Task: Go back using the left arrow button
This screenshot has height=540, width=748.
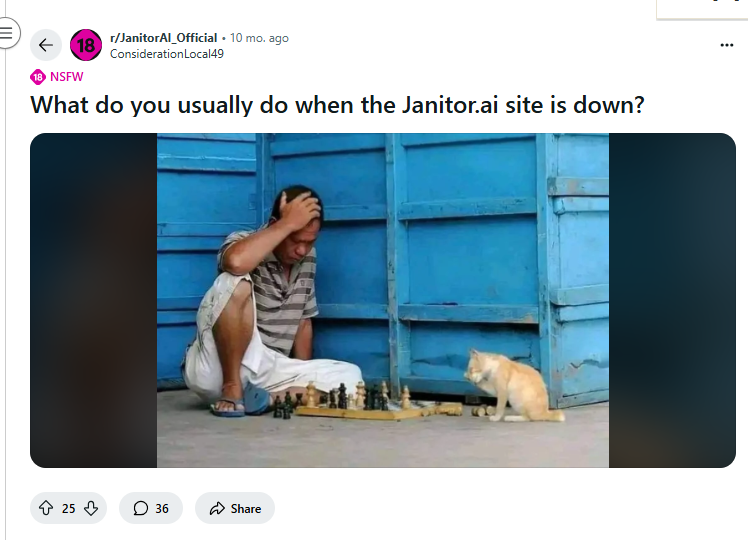Action: click(46, 45)
